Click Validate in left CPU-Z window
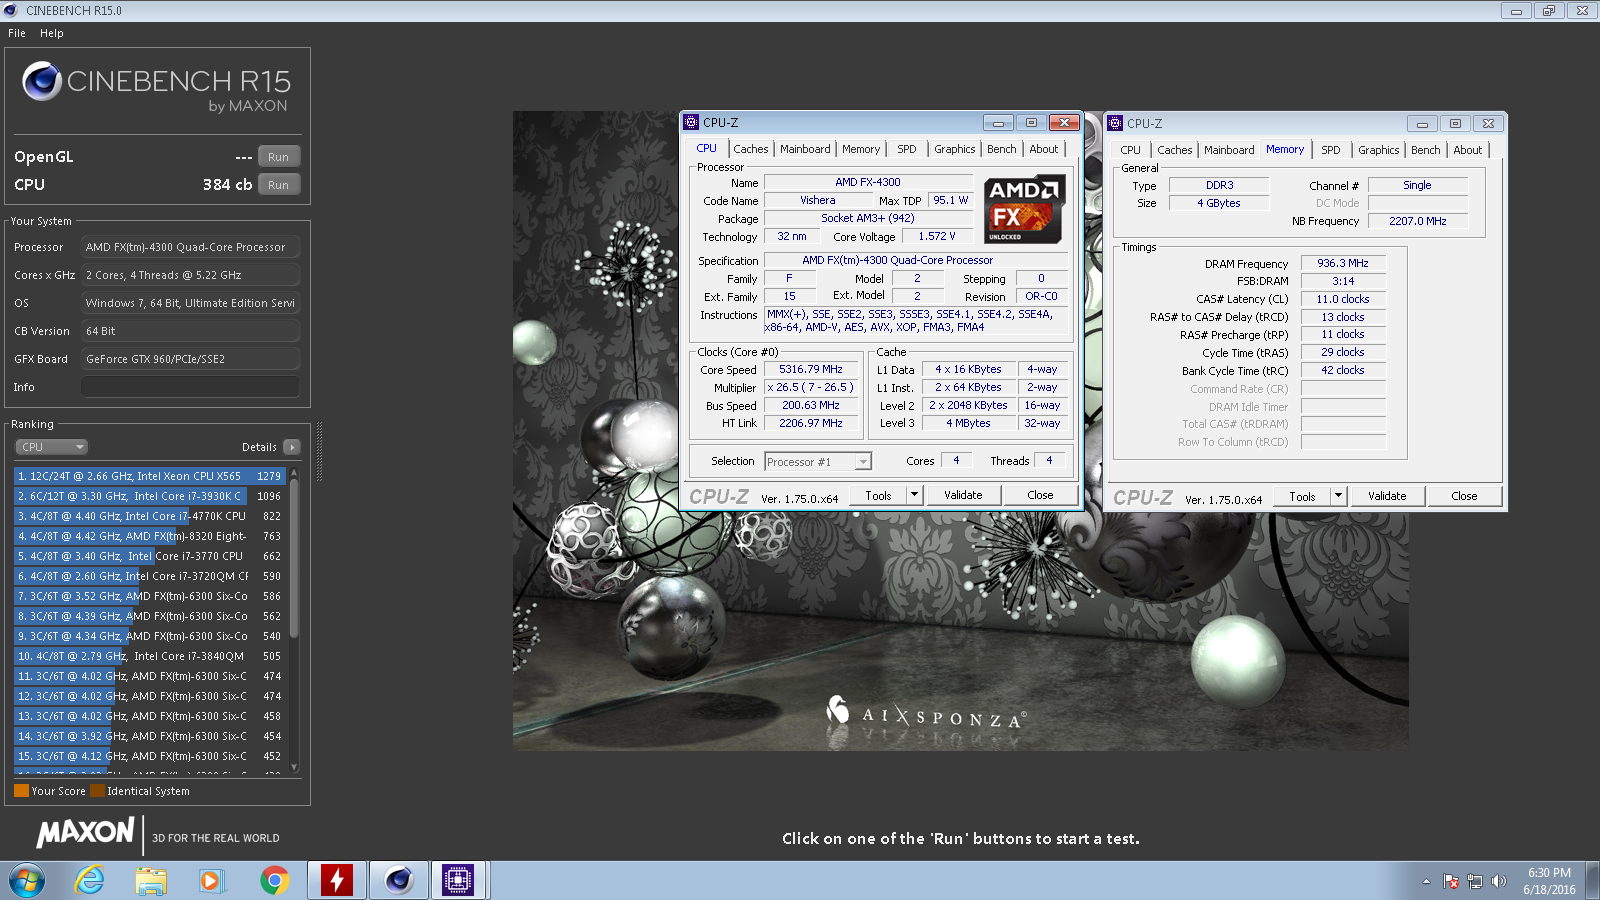This screenshot has height=900, width=1600. click(963, 495)
